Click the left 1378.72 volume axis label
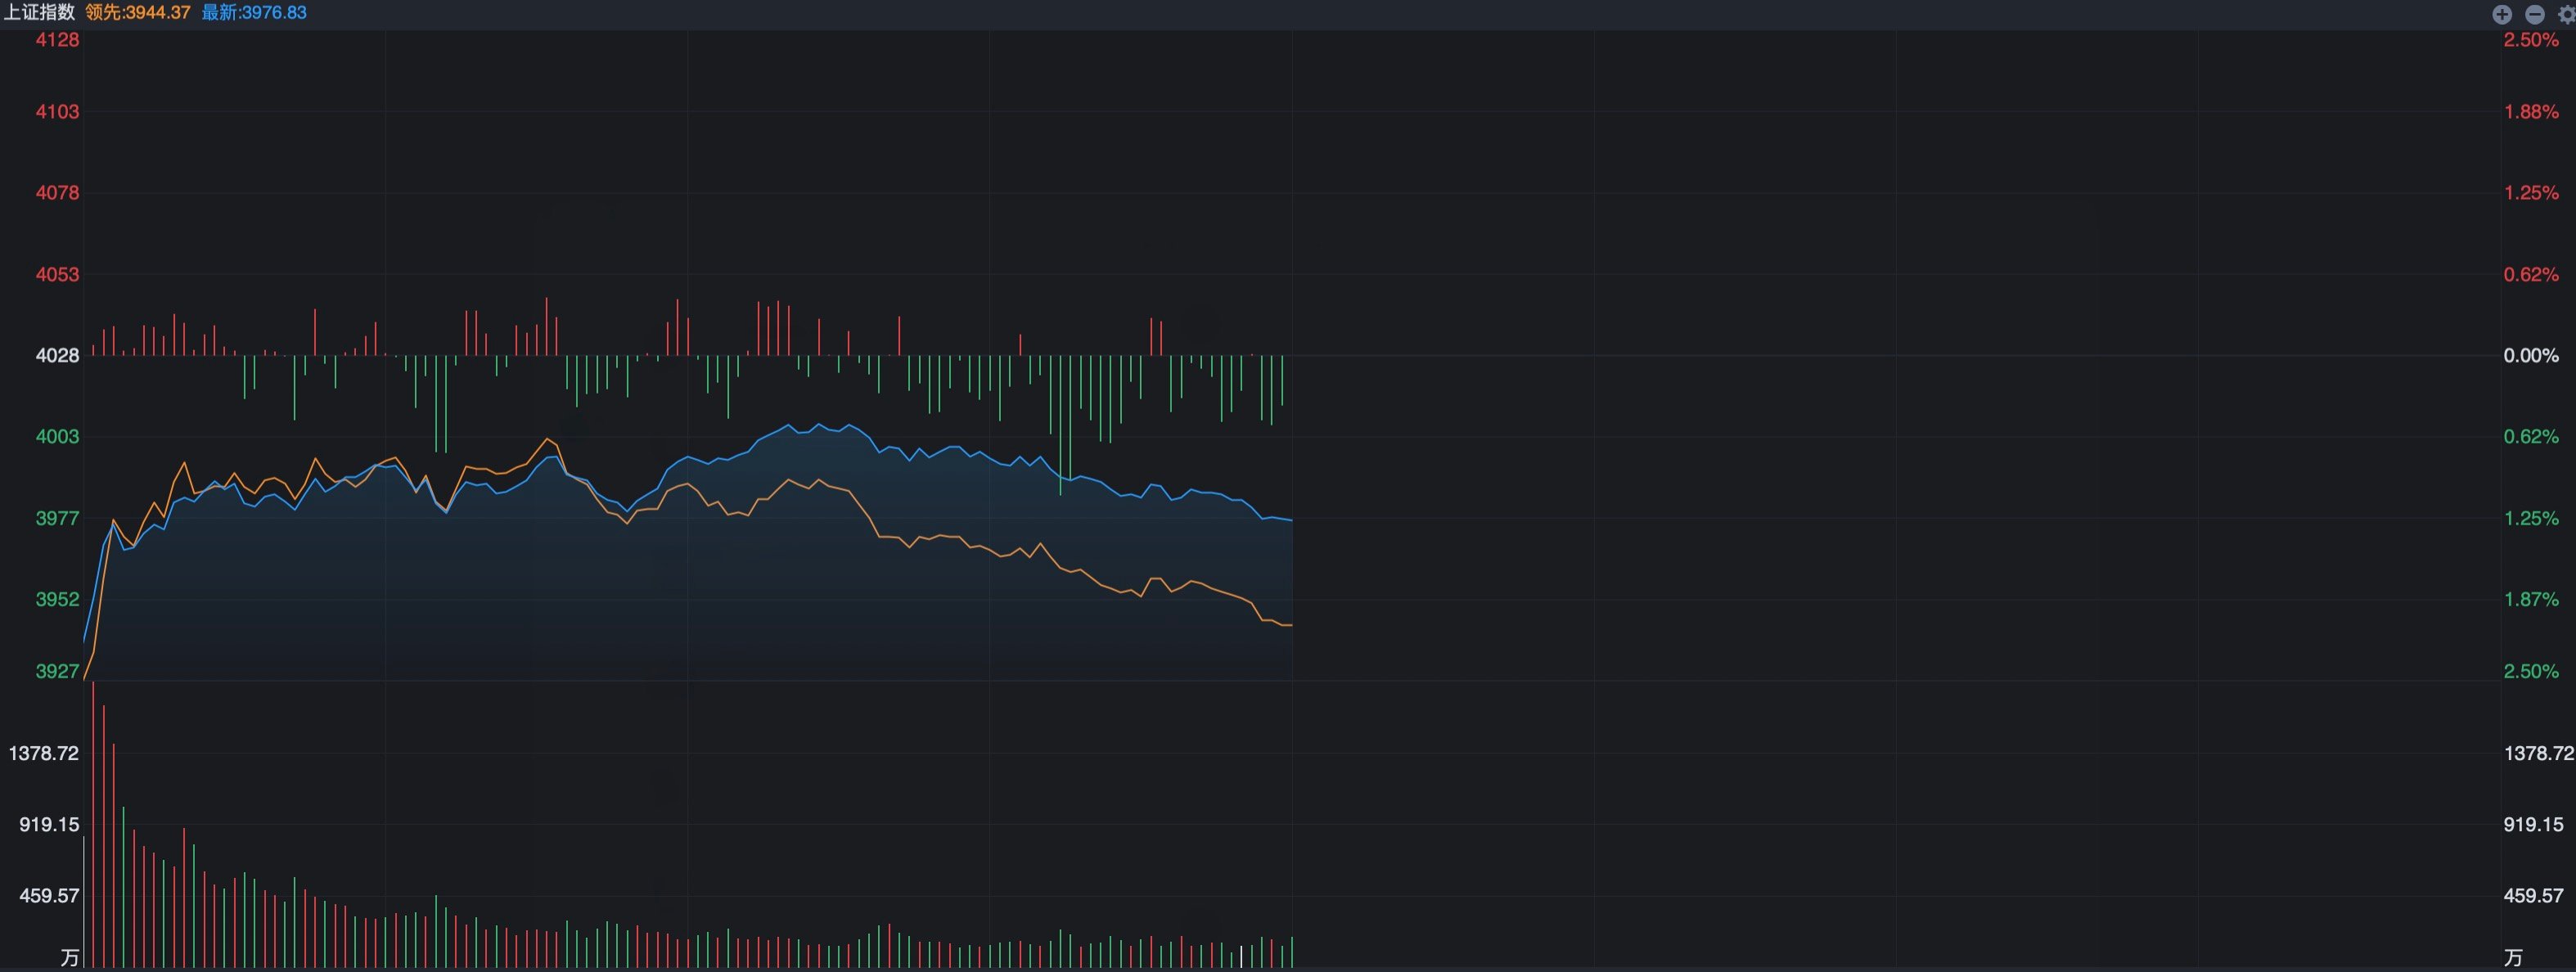 pyautogui.click(x=44, y=753)
